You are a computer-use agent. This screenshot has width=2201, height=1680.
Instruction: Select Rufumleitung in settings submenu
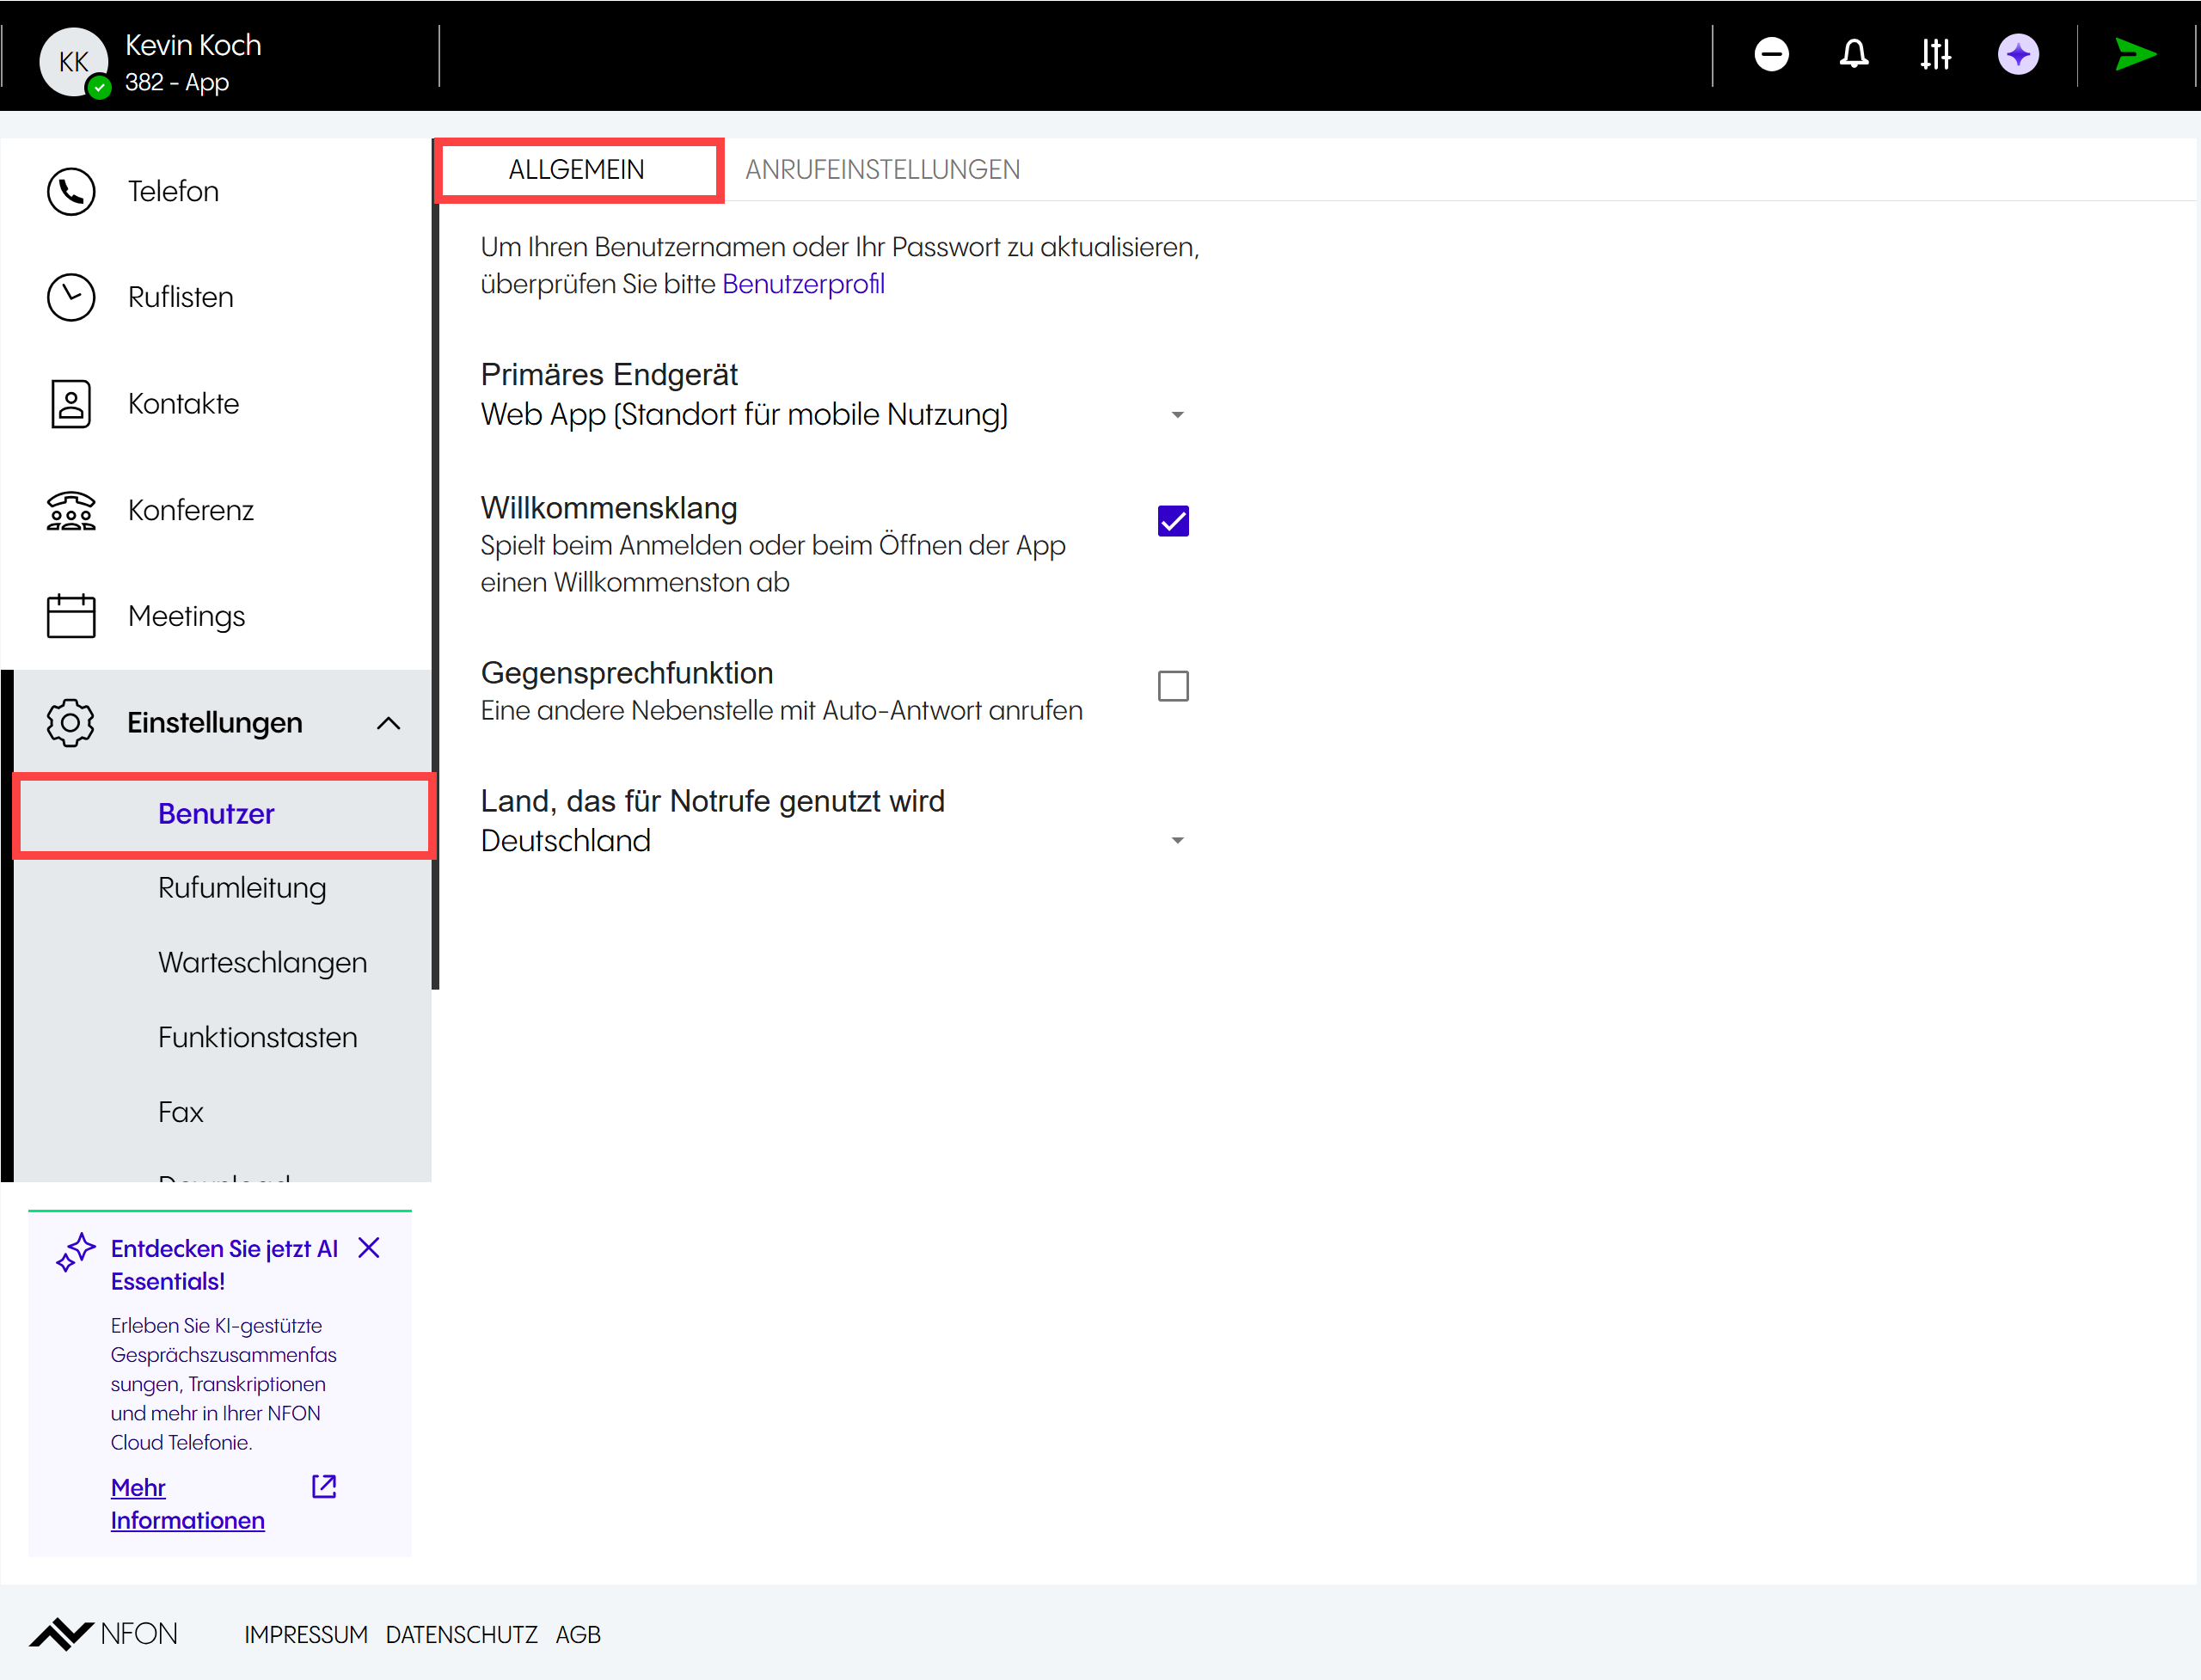(242, 888)
